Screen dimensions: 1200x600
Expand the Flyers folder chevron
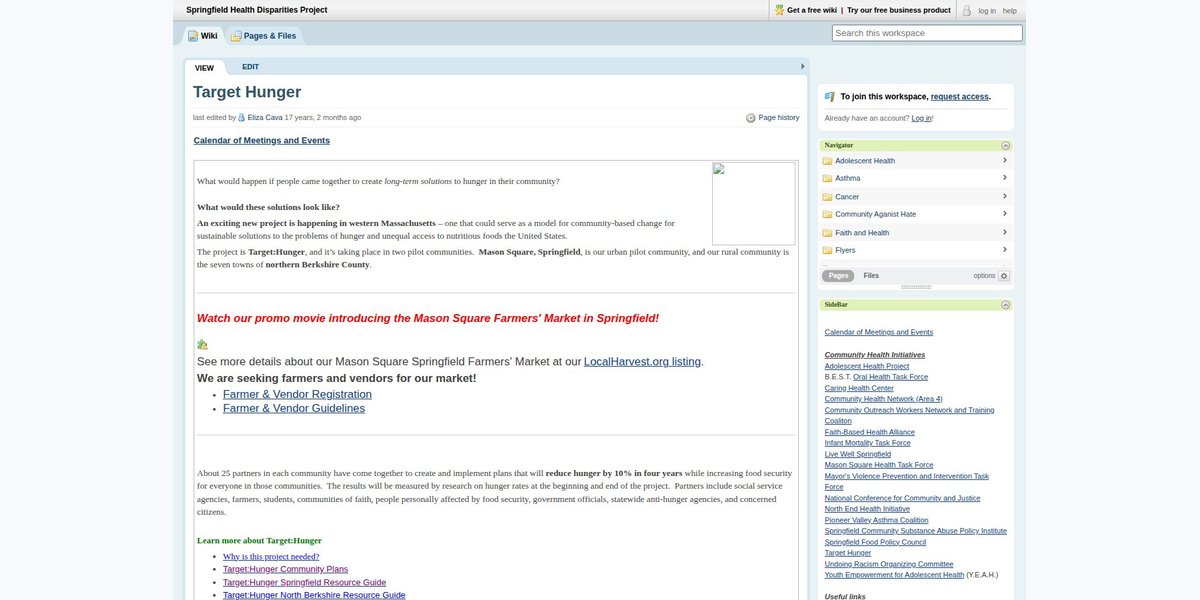pyautogui.click(x=1005, y=250)
